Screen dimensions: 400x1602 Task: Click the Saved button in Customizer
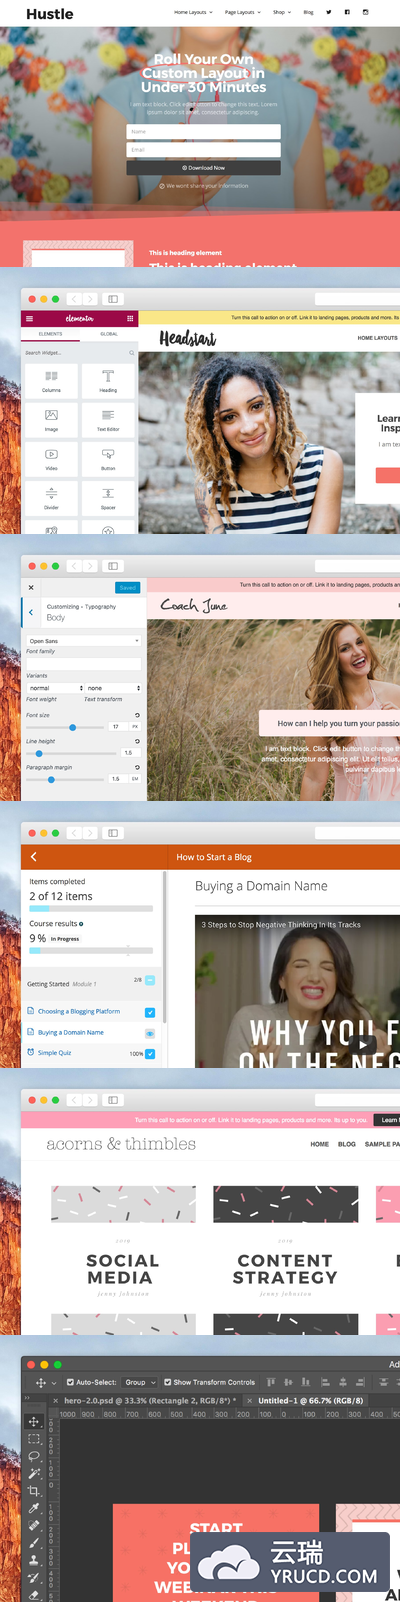point(128,588)
